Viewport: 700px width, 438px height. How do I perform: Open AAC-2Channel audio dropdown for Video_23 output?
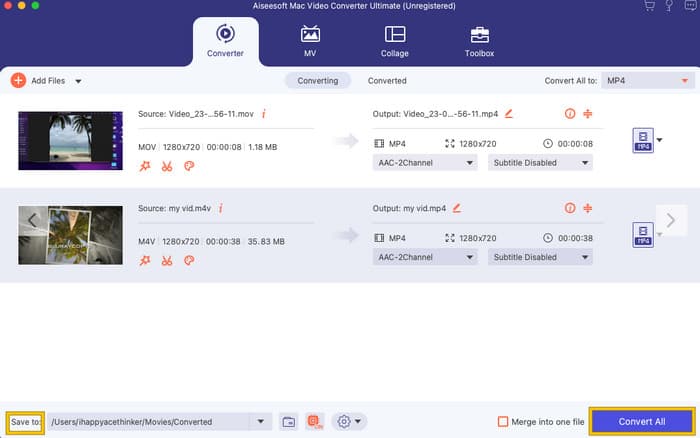coord(425,163)
